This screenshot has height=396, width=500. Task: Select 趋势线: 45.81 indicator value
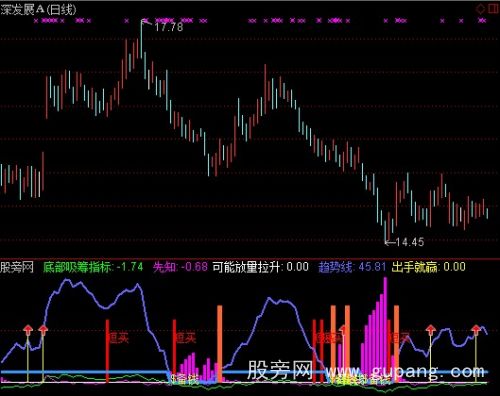tap(352, 267)
